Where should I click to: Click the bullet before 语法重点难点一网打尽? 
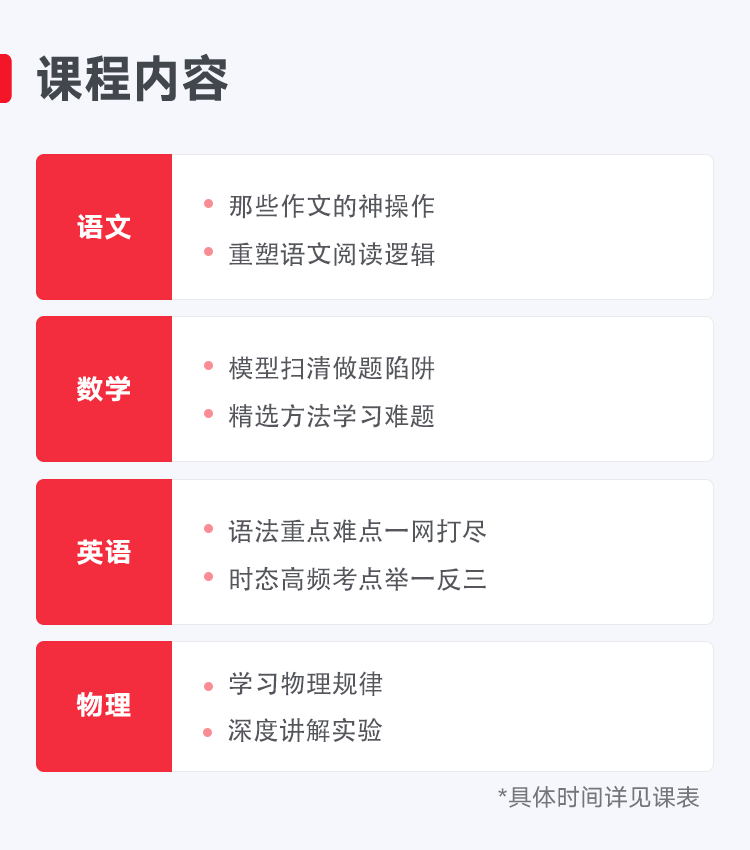[x=208, y=529]
